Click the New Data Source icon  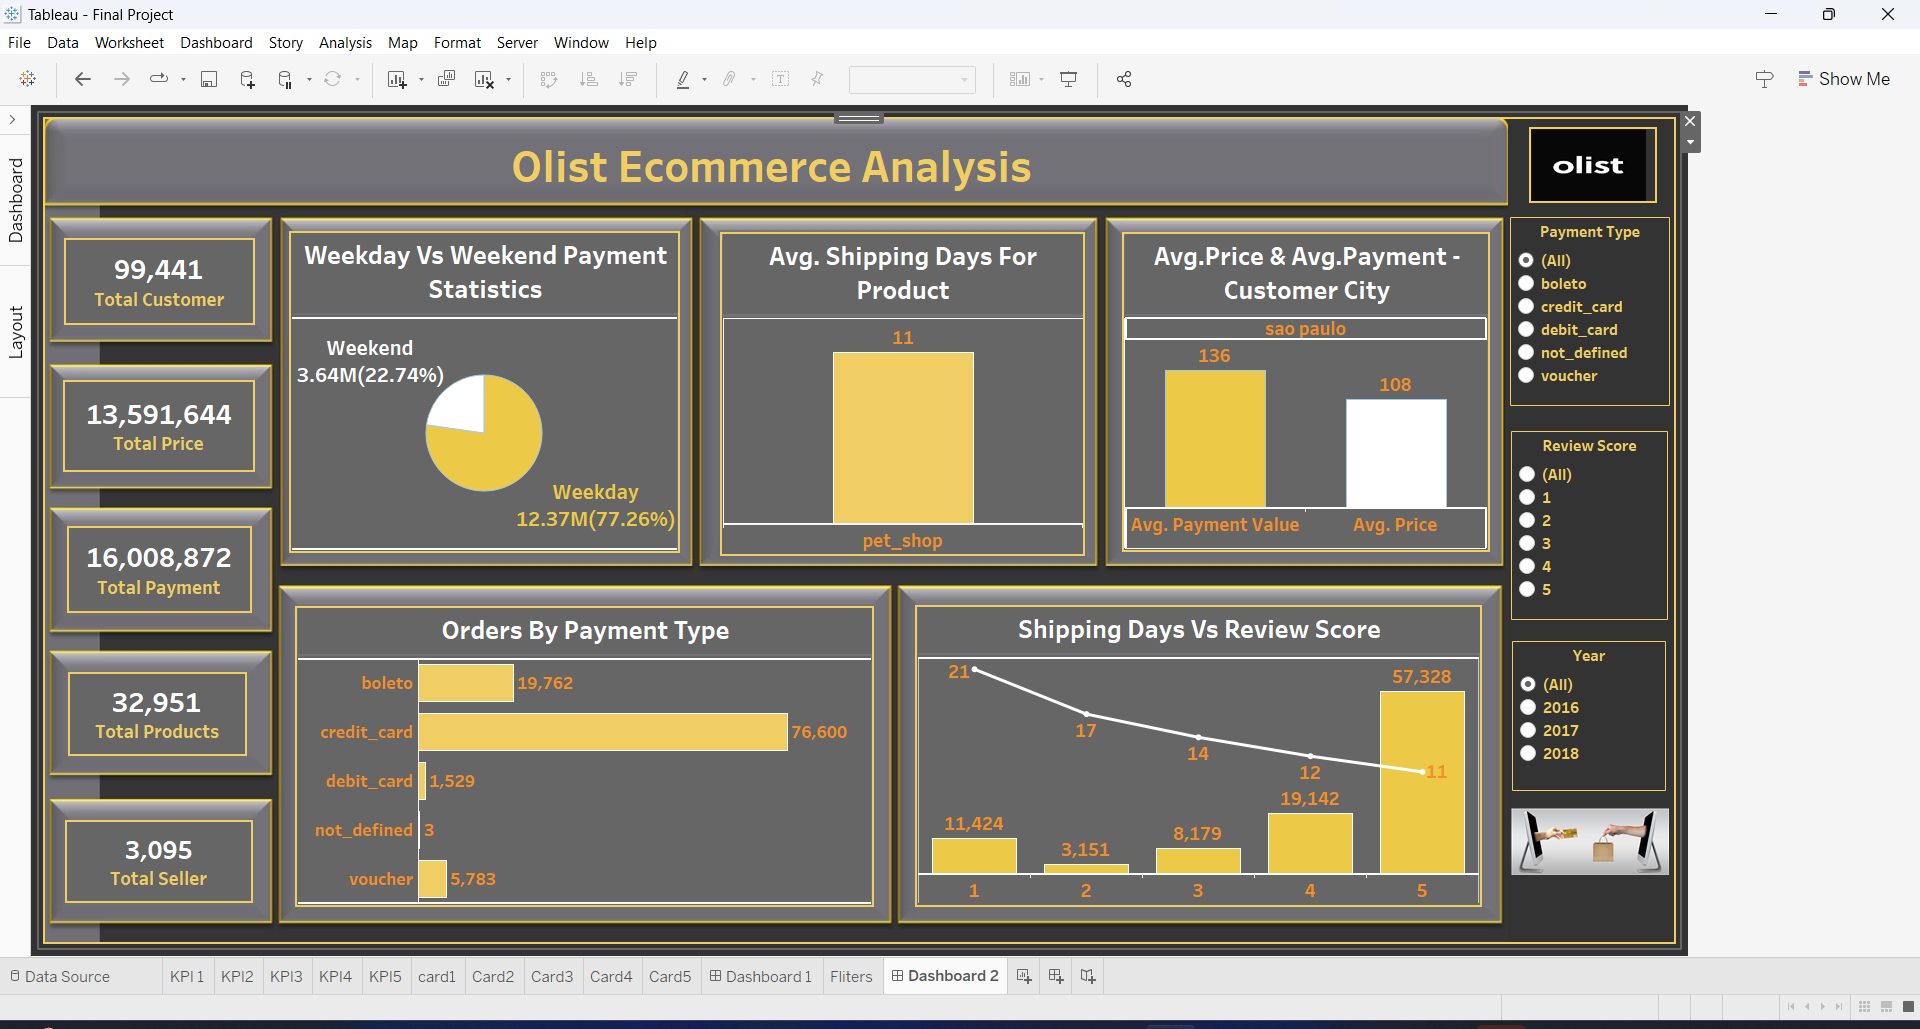pyautogui.click(x=247, y=80)
